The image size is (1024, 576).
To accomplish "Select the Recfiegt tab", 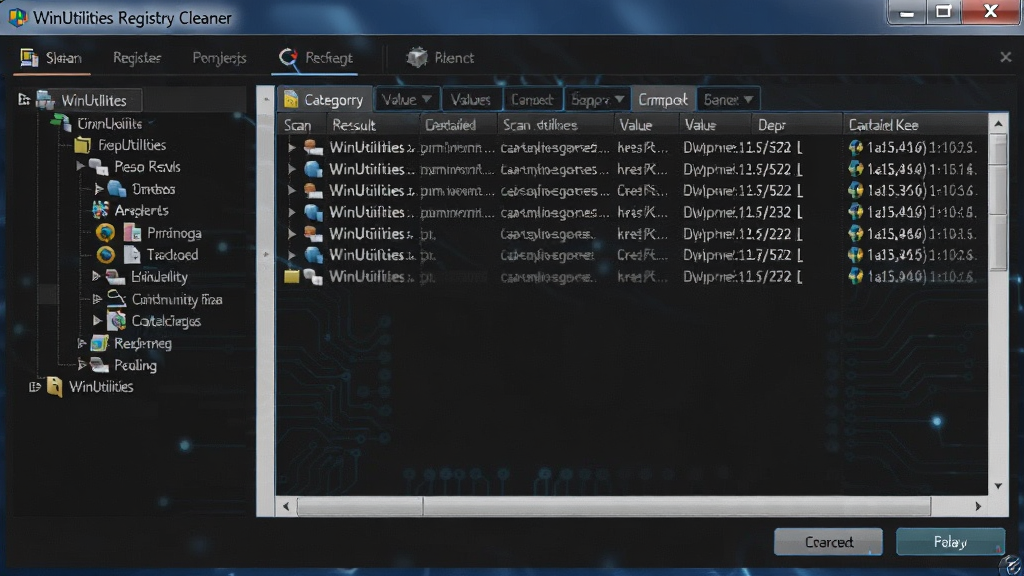I will (x=315, y=58).
